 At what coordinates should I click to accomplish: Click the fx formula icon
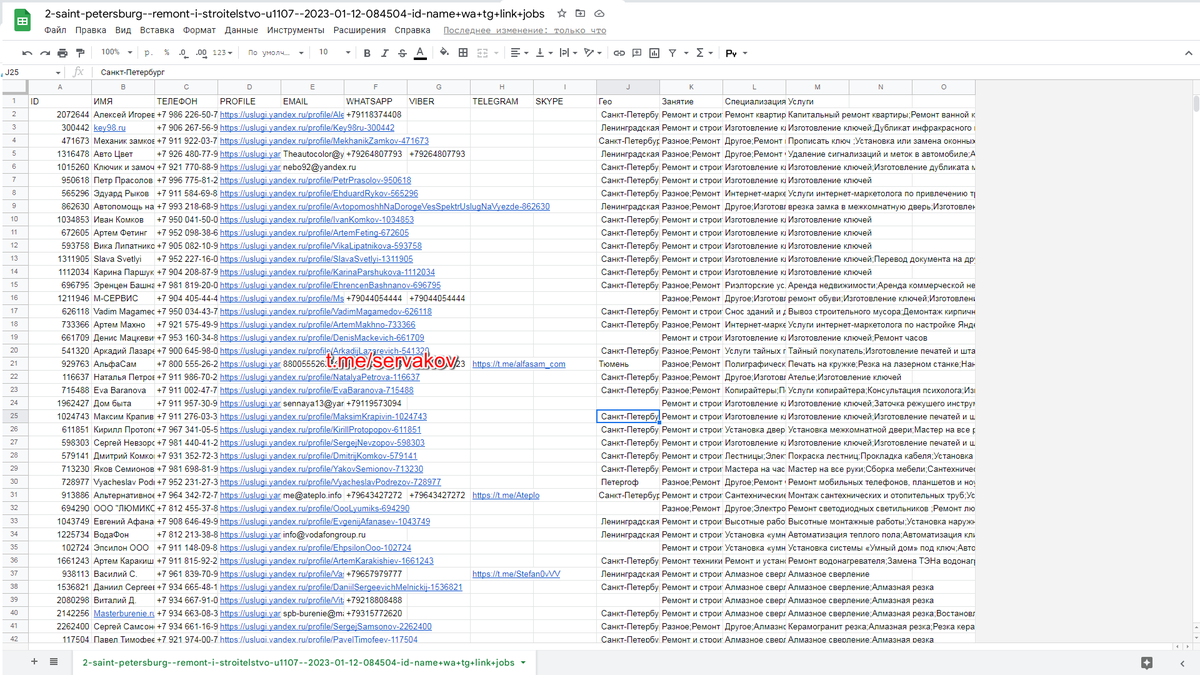click(79, 72)
